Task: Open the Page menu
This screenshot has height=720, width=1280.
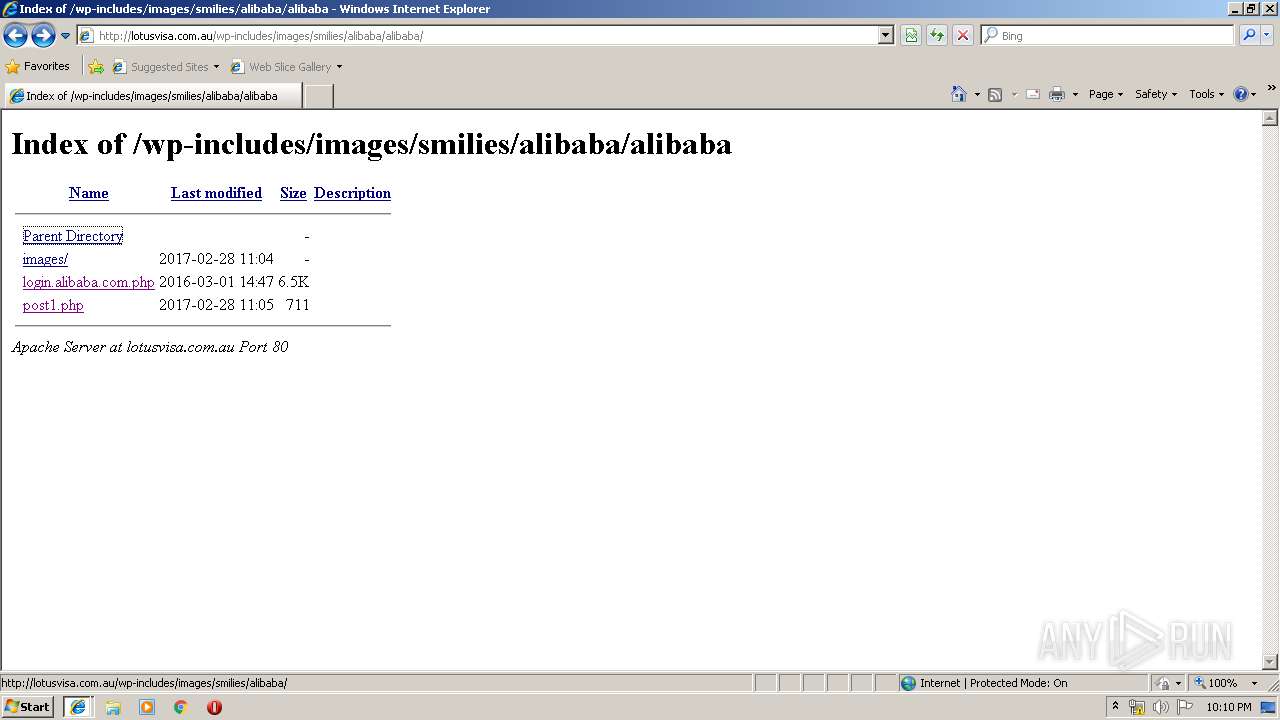Action: point(1106,94)
